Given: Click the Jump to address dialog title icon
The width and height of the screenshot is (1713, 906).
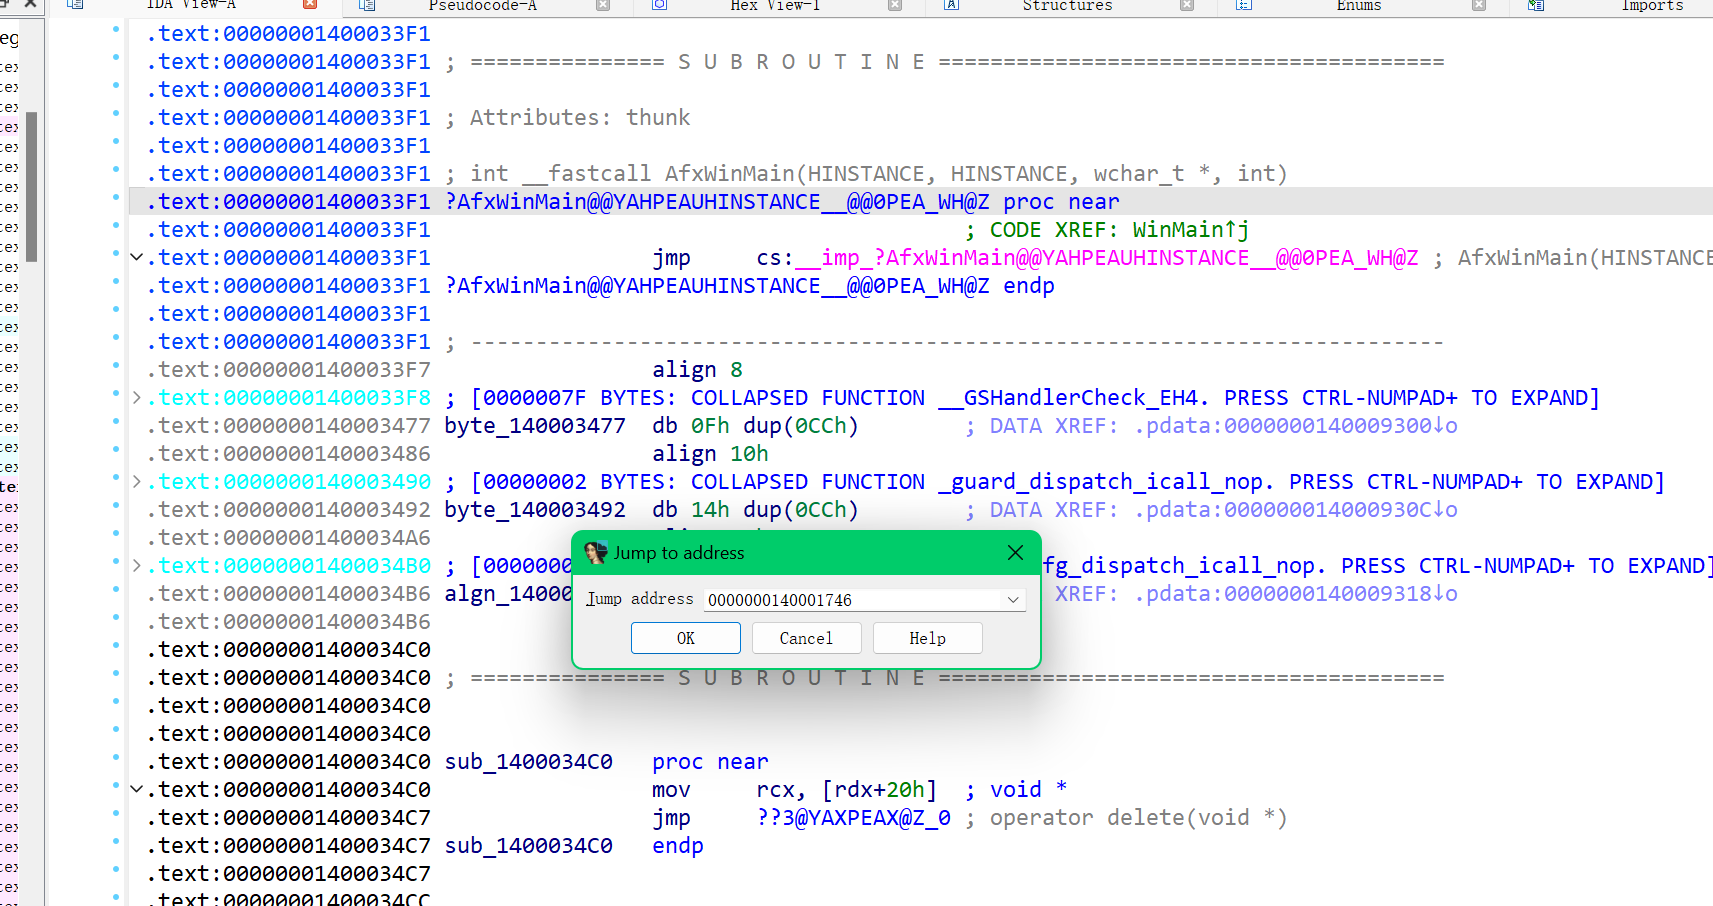Looking at the screenshot, I should click(596, 553).
